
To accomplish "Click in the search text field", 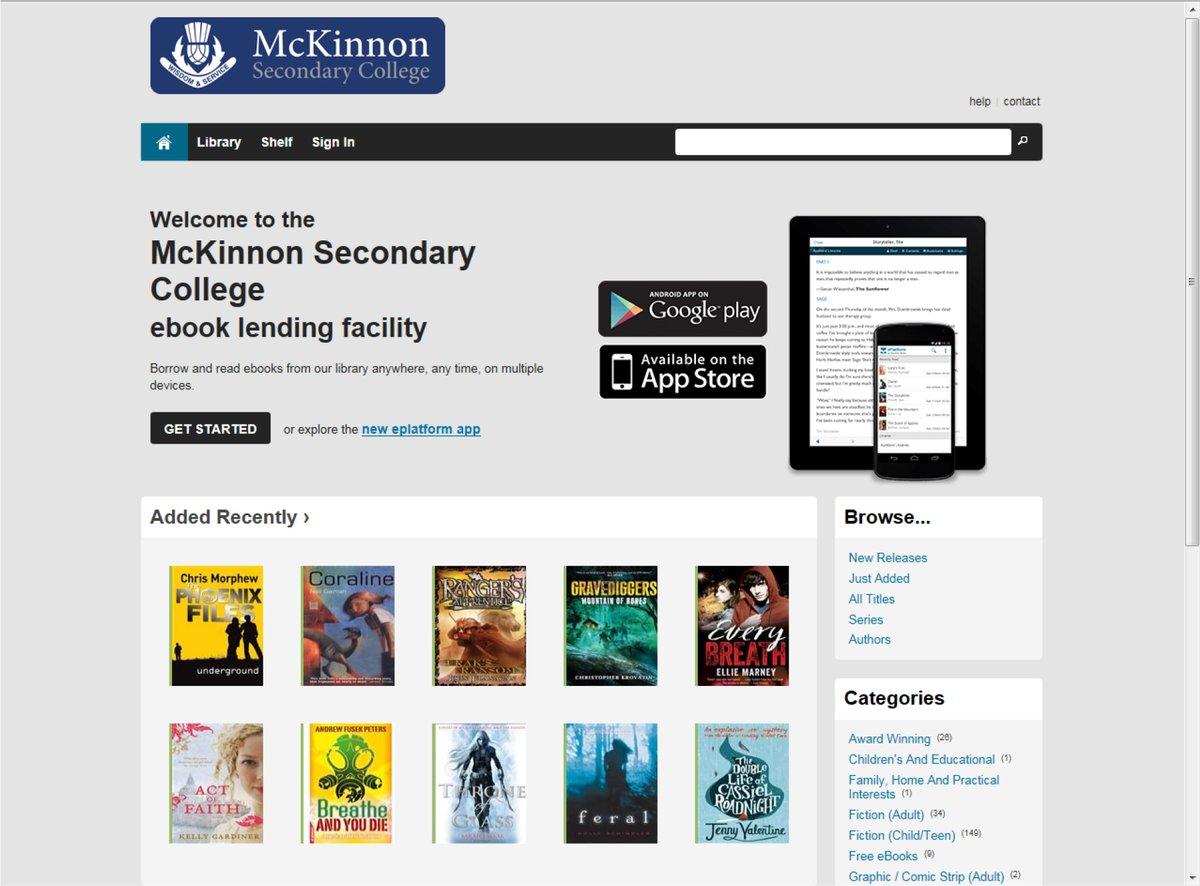I will (x=843, y=142).
